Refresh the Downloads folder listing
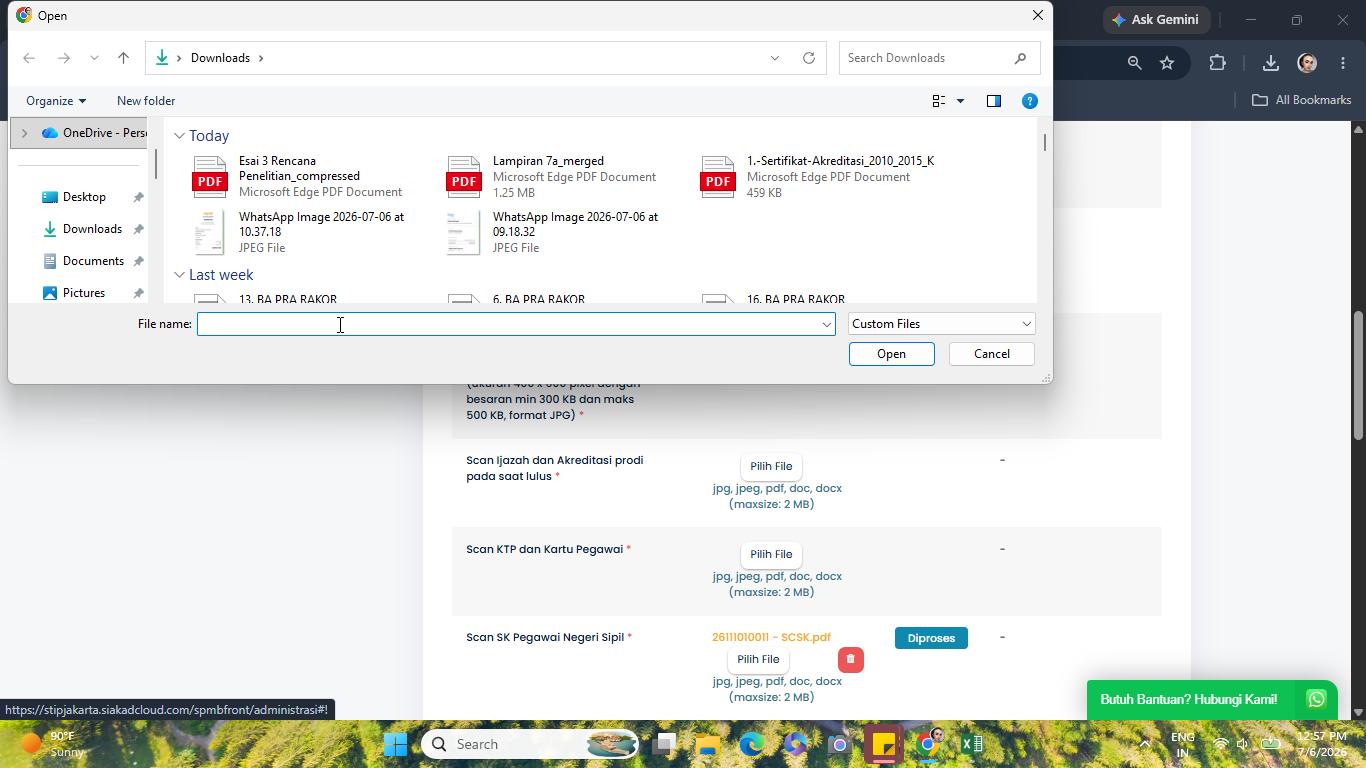This screenshot has height=768, width=1366. [808, 58]
